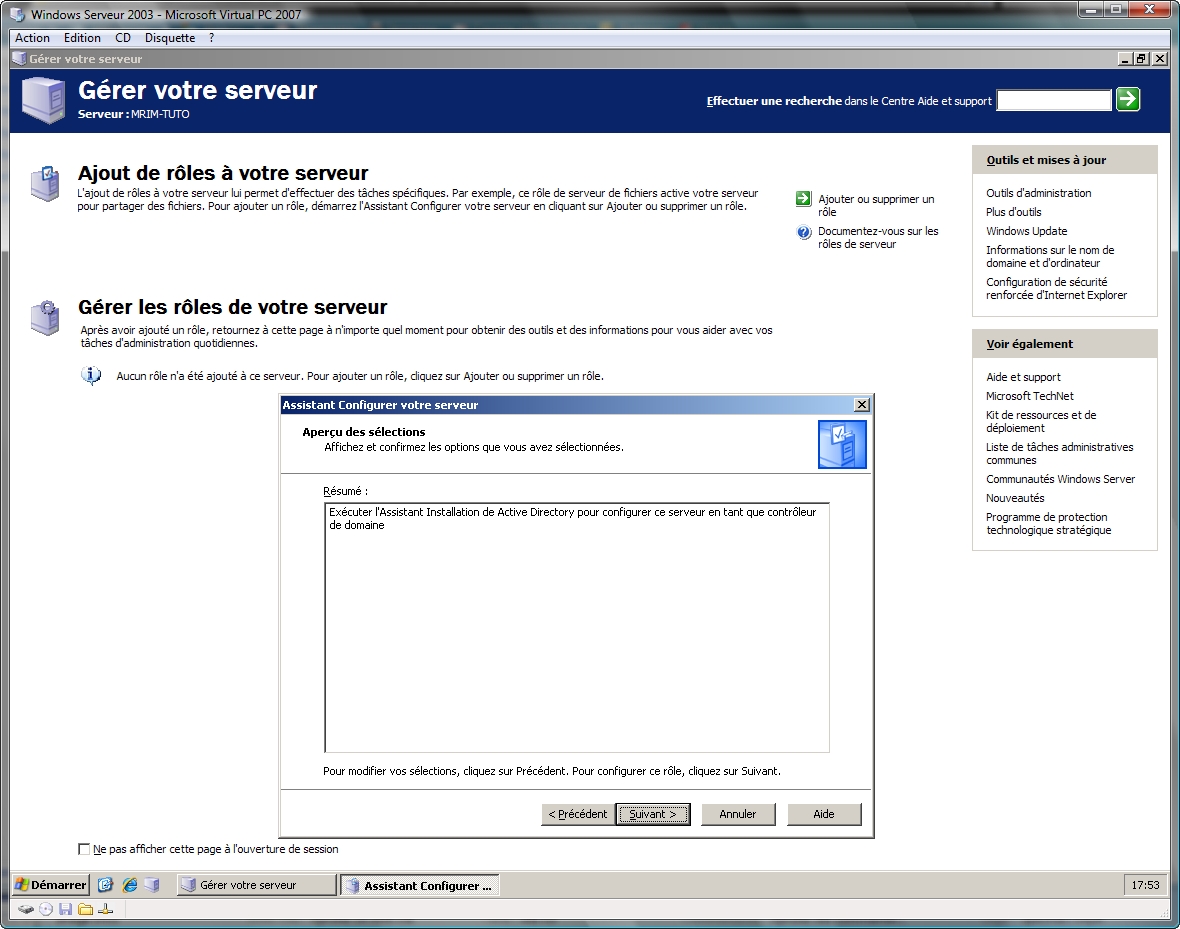Click Ajouter ou supprimer un rôle link
Image resolution: width=1180 pixels, height=929 pixels.
(876, 206)
